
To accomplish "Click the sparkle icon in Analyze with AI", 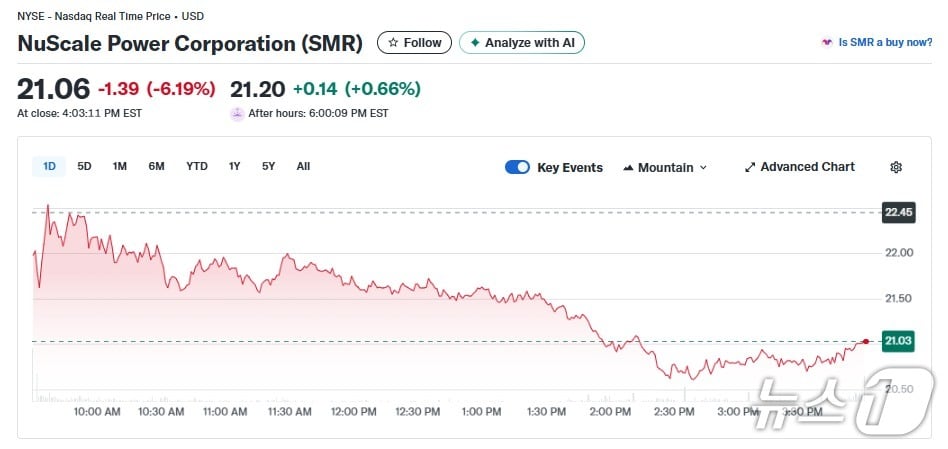I will tap(473, 43).
